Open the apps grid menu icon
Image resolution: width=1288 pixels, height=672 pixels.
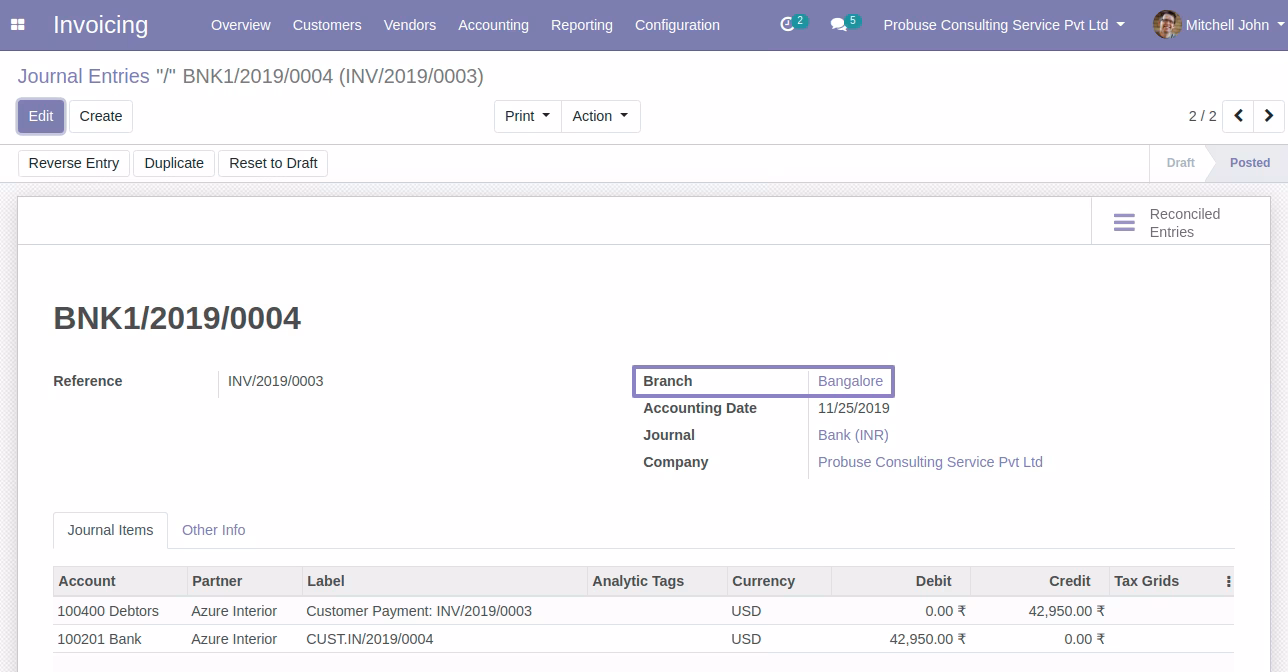point(18,25)
